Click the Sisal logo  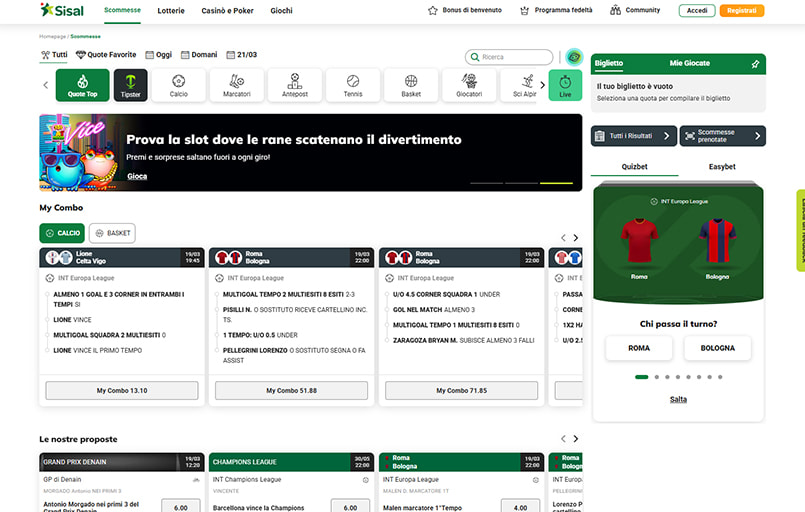pos(62,10)
